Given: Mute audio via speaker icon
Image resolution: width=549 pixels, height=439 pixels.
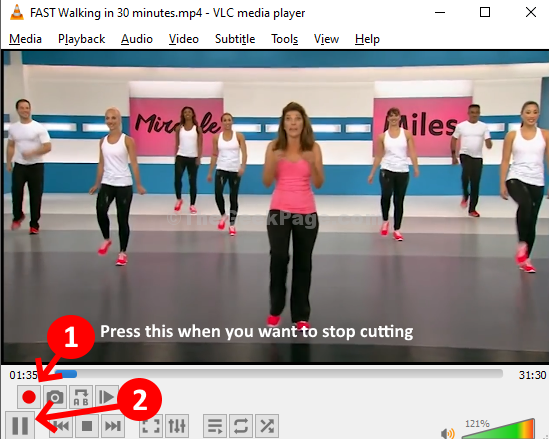Looking at the screenshot, I should (x=448, y=433).
